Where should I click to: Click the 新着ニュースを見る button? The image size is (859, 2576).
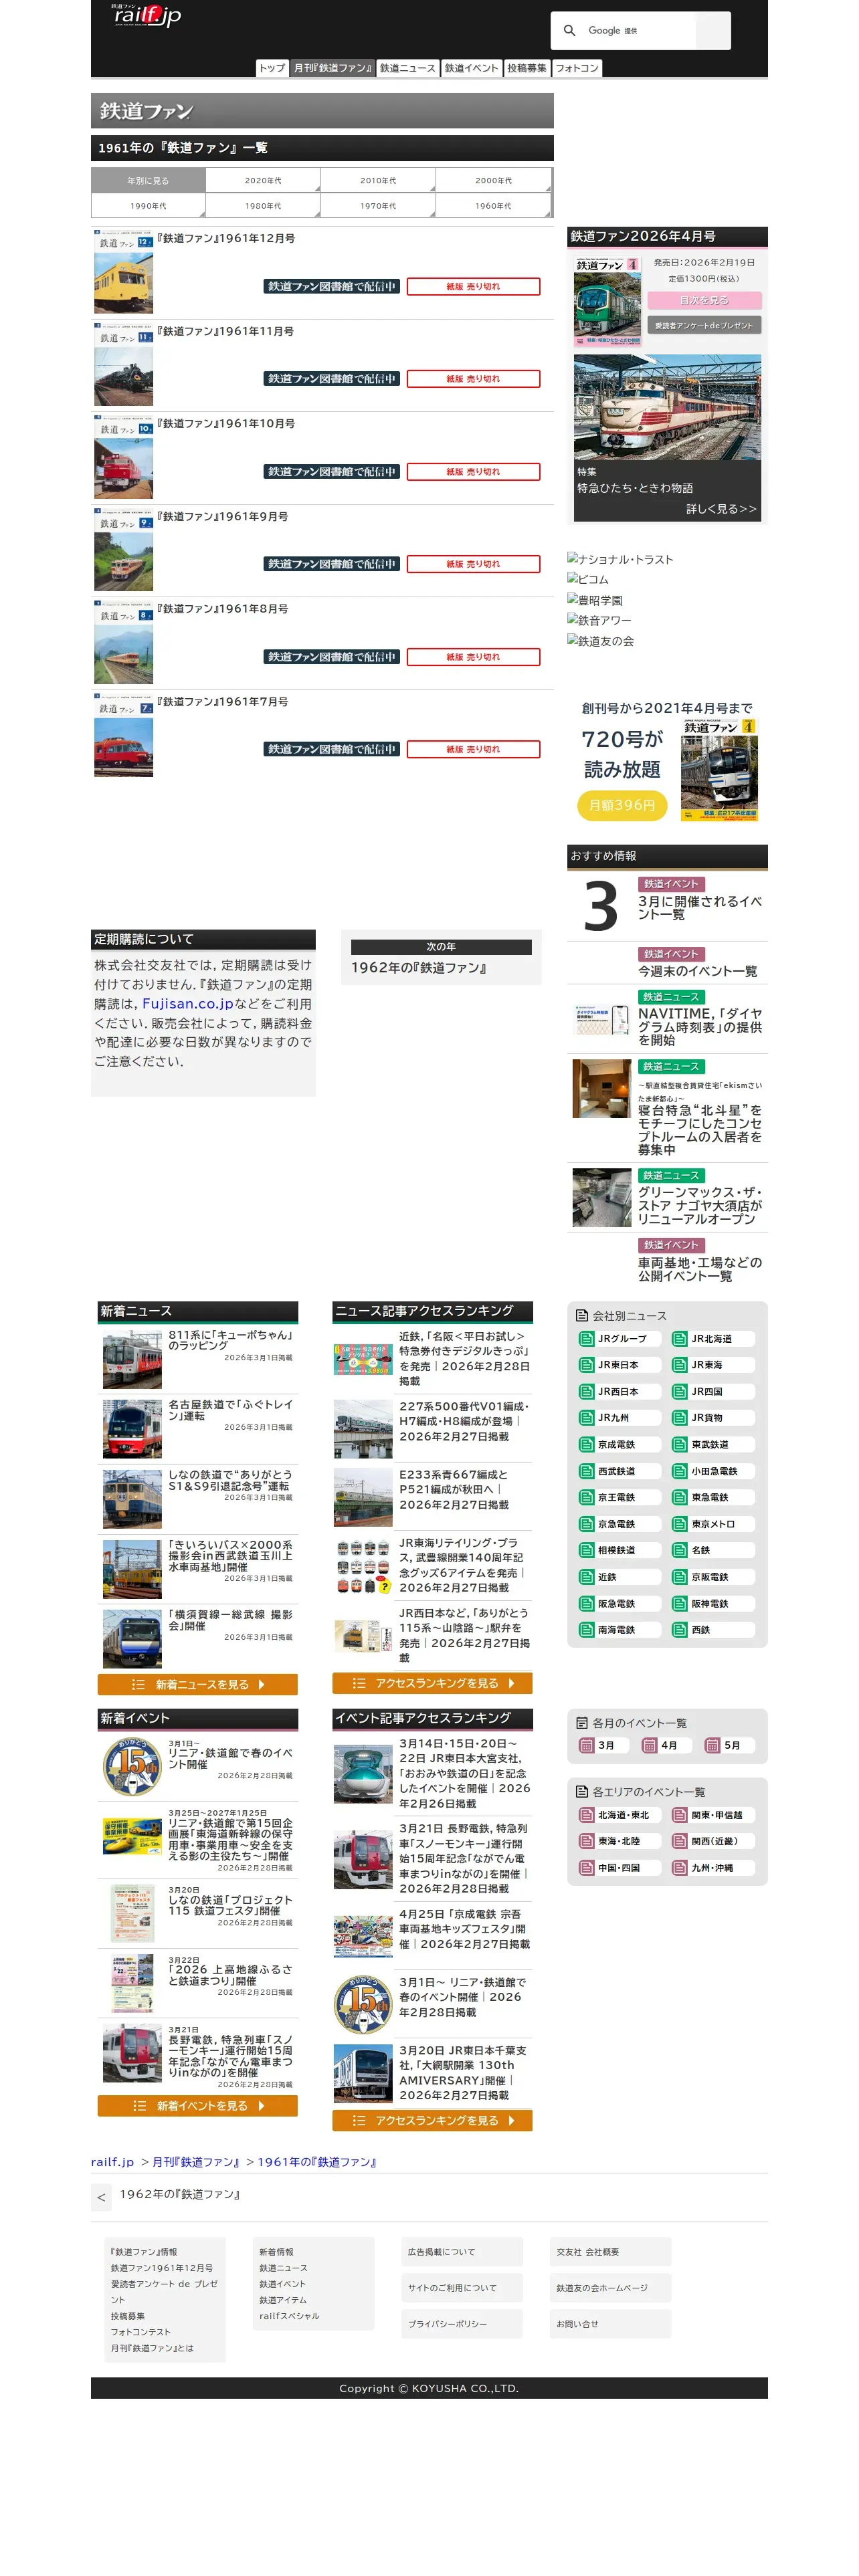pyautogui.click(x=197, y=1685)
